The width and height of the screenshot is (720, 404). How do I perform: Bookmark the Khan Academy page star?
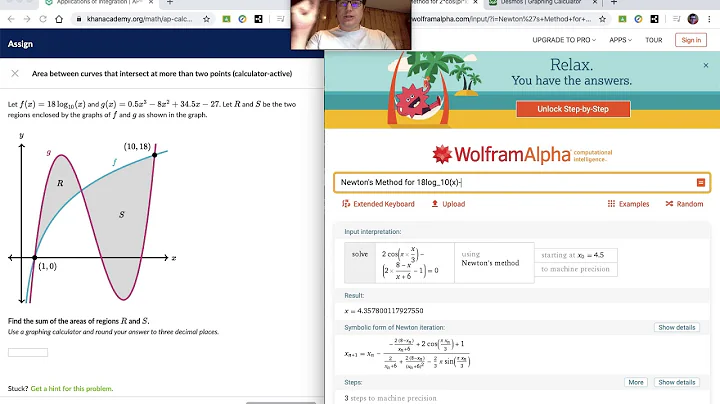[x=207, y=19]
